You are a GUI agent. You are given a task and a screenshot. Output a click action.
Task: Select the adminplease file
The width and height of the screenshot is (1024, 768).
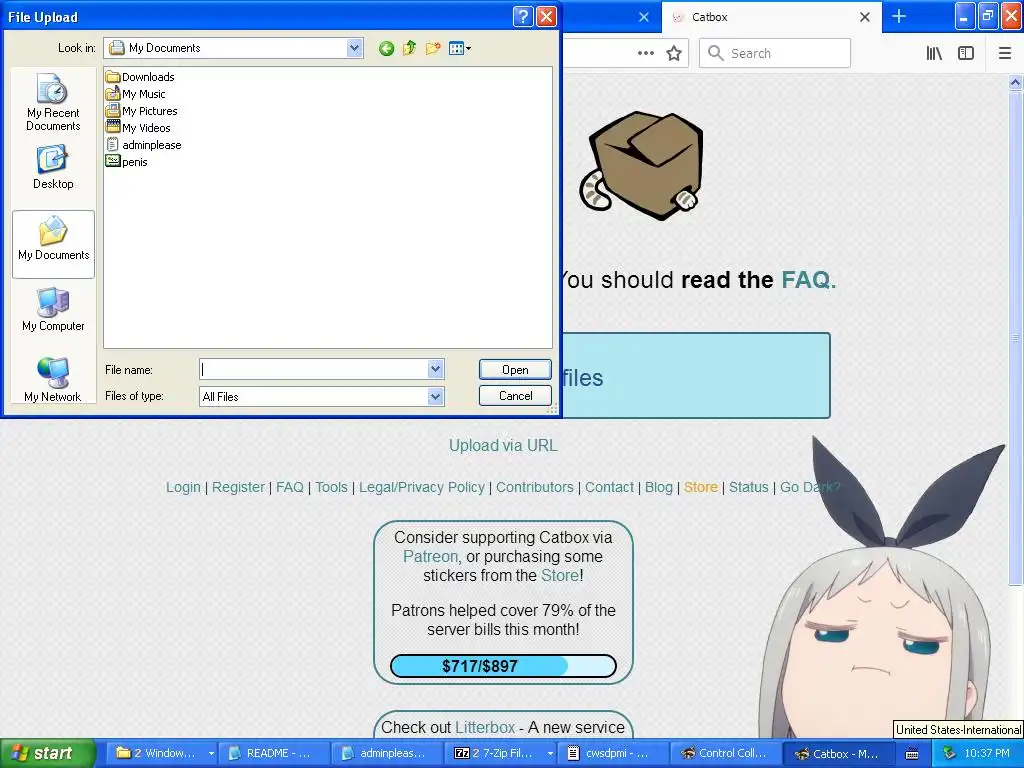(144, 145)
